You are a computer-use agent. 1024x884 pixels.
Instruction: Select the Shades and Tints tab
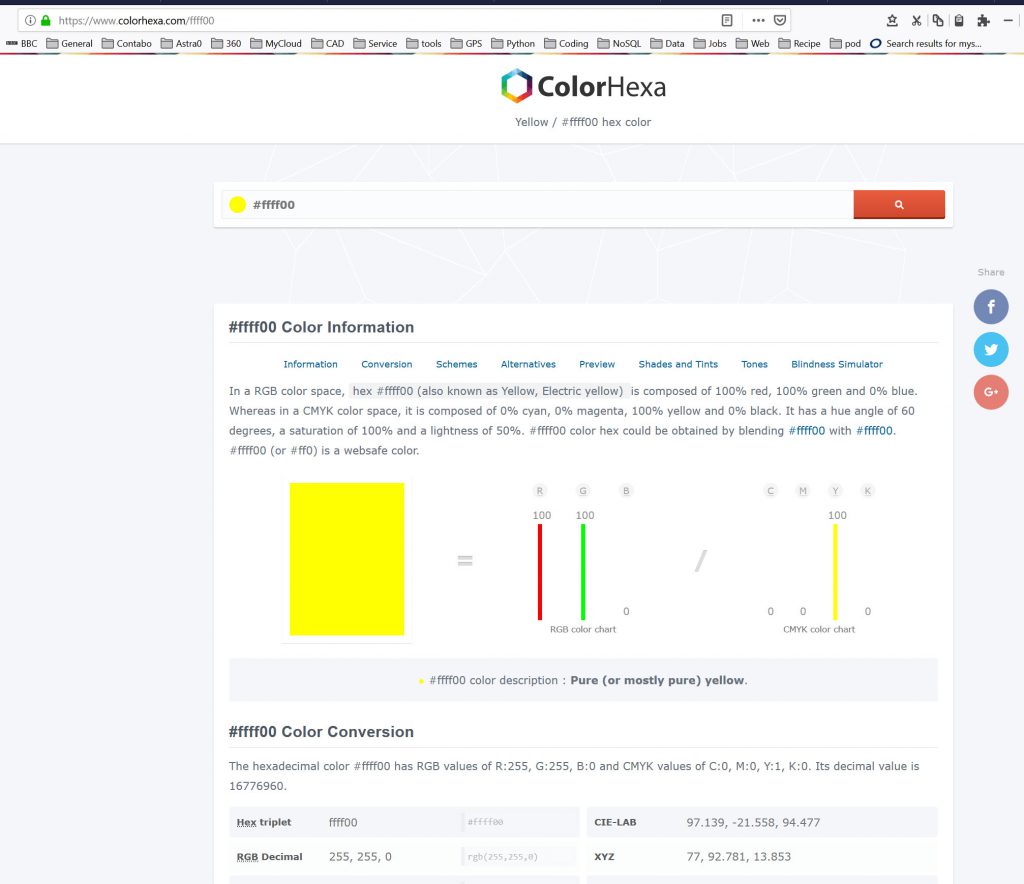[x=678, y=364]
